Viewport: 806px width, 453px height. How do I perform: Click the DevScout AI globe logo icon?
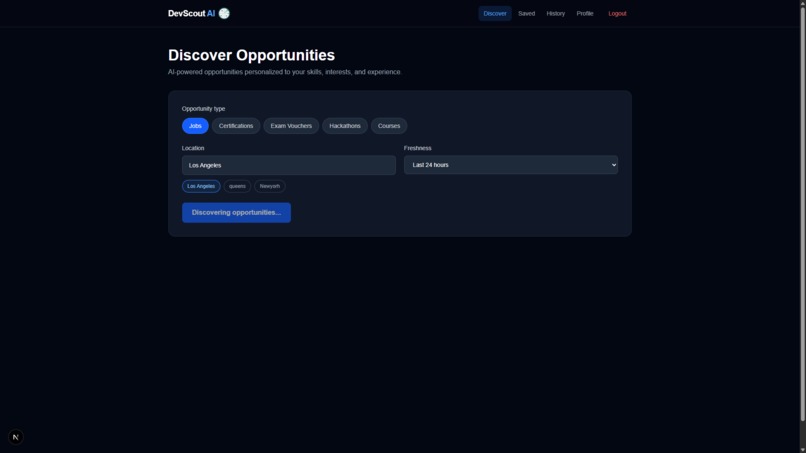click(x=224, y=13)
